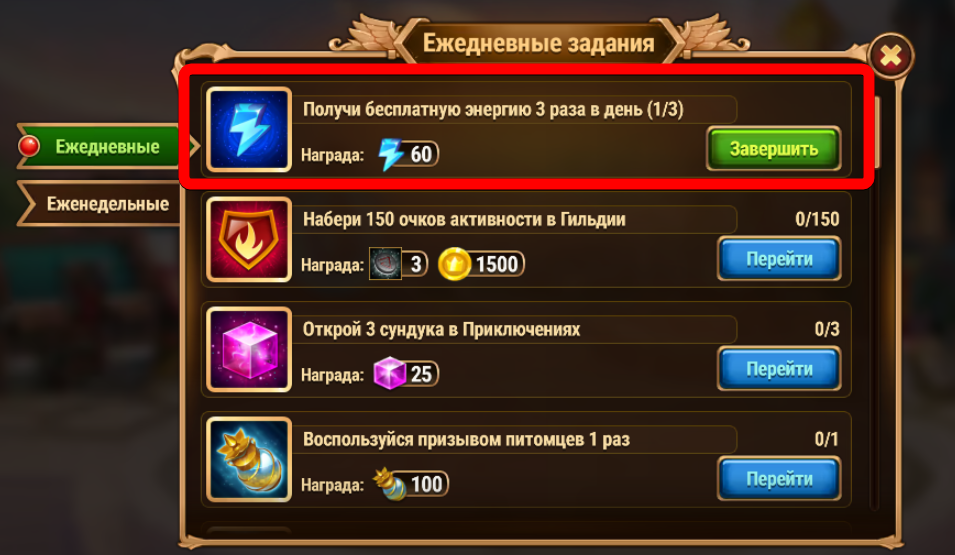Click the blue lightning energy quest icon
The width and height of the screenshot is (955, 555).
tap(248, 129)
